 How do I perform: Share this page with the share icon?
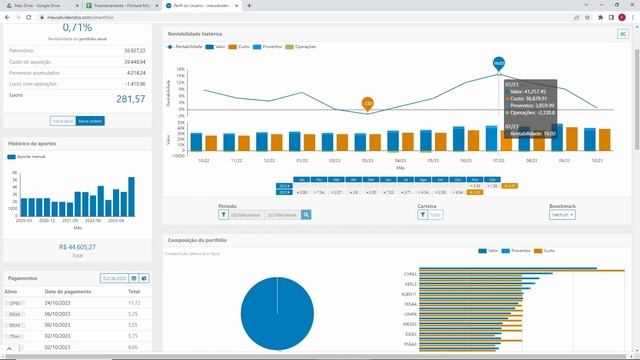point(577,18)
